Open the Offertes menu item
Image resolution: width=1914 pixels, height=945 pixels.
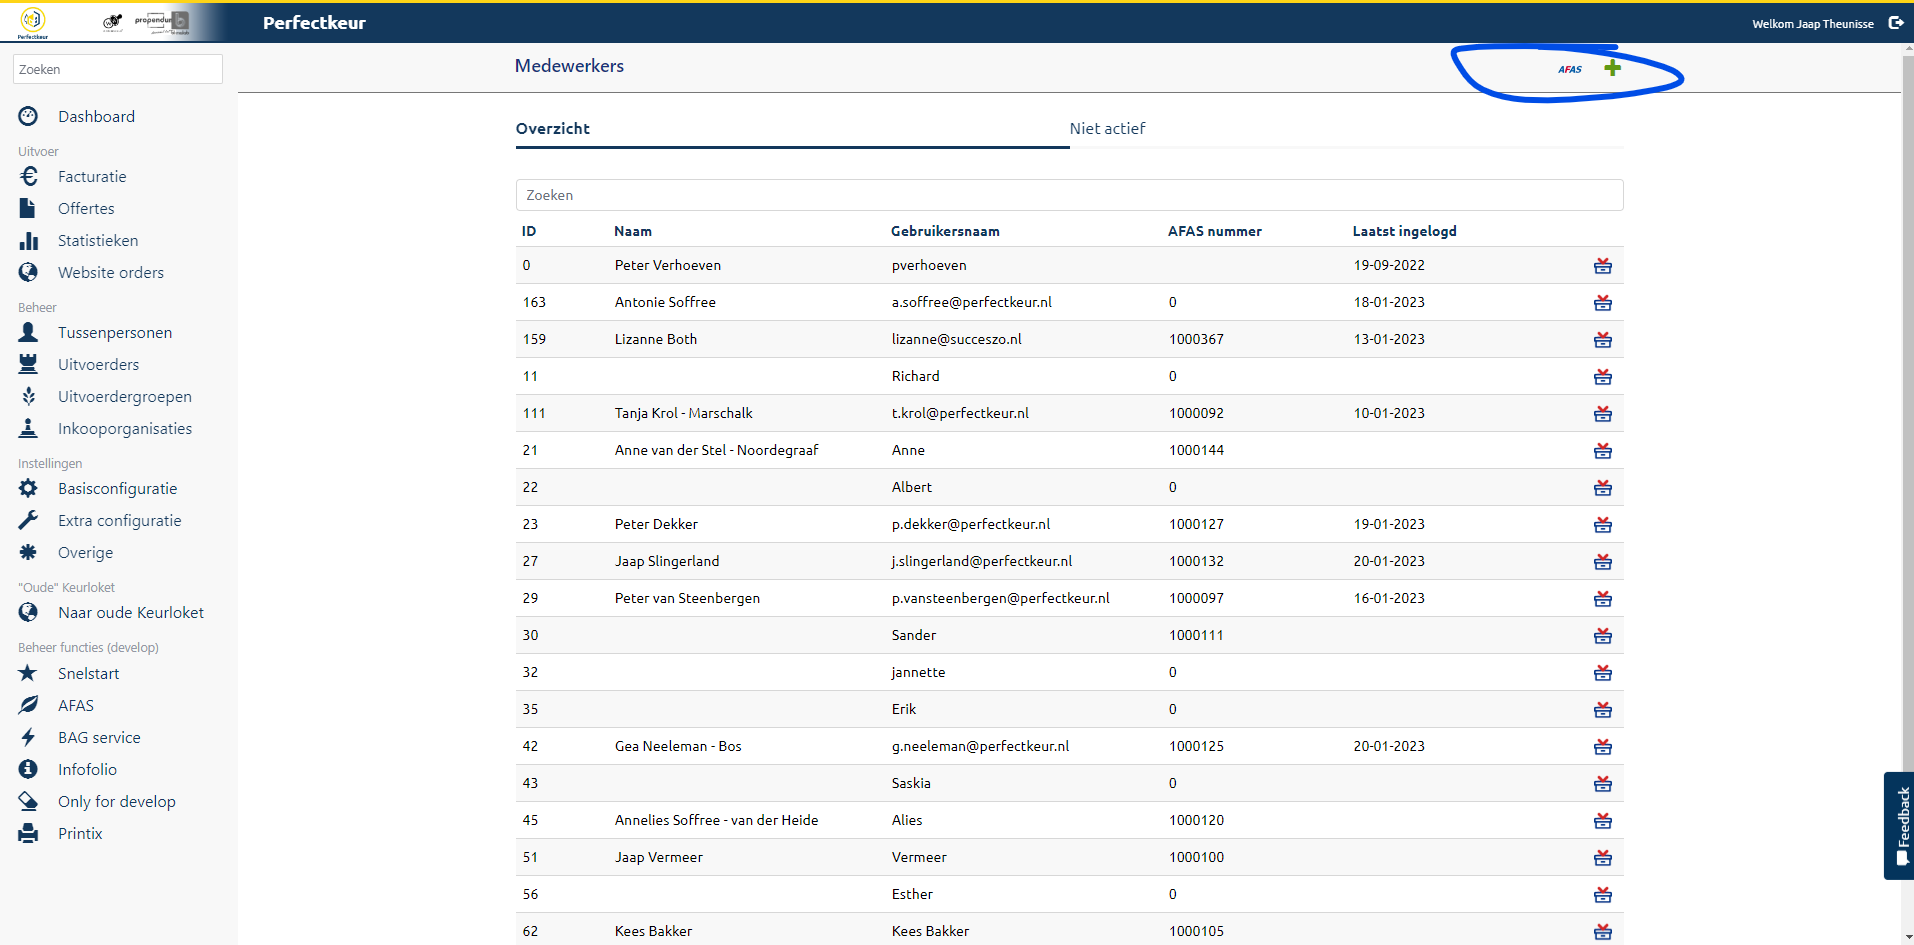(86, 208)
